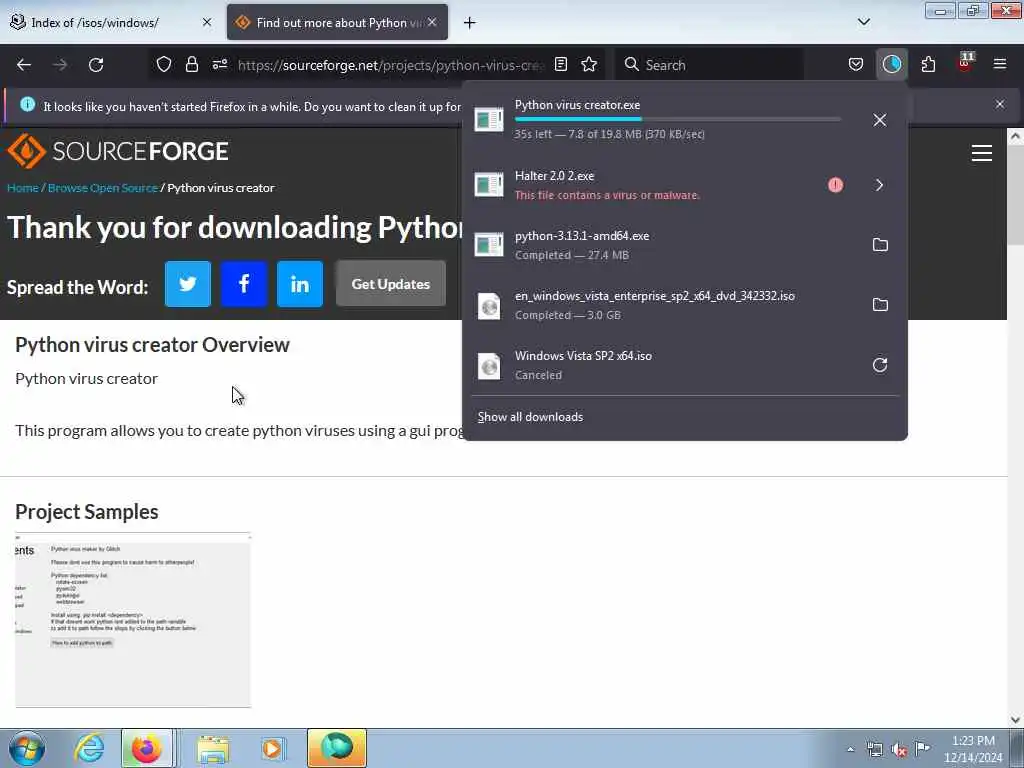
Task: Click the Search box in the toolbar
Action: click(x=711, y=65)
